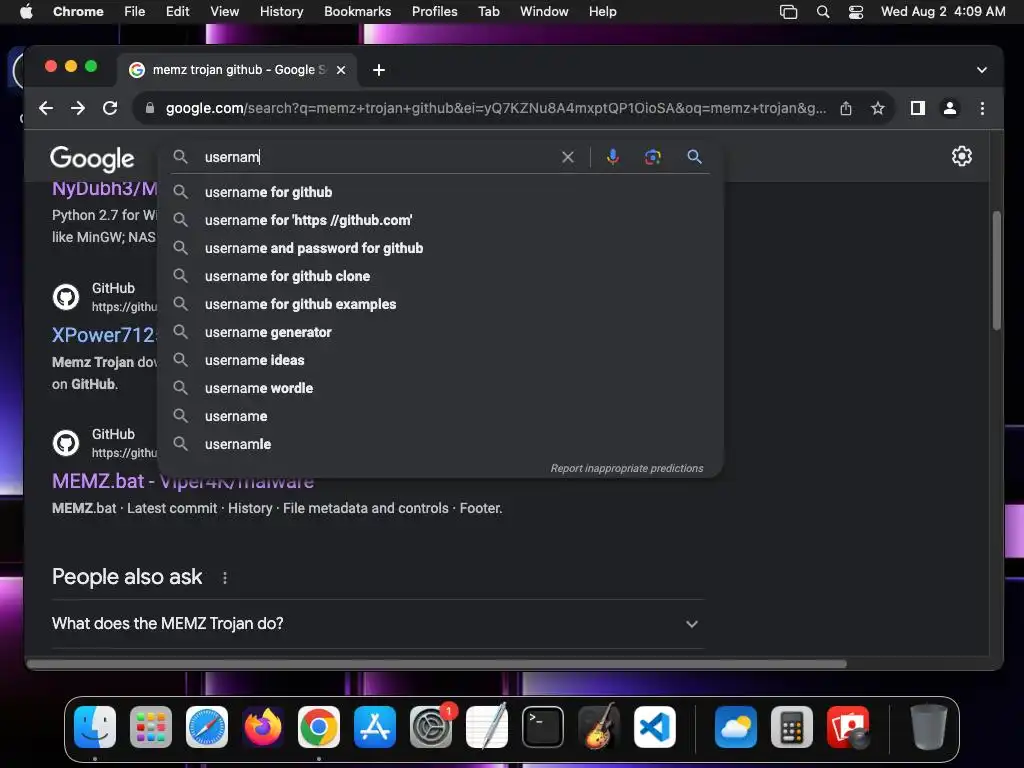
Task: Choose suggestion 'usernamle'
Action: (x=440, y=445)
